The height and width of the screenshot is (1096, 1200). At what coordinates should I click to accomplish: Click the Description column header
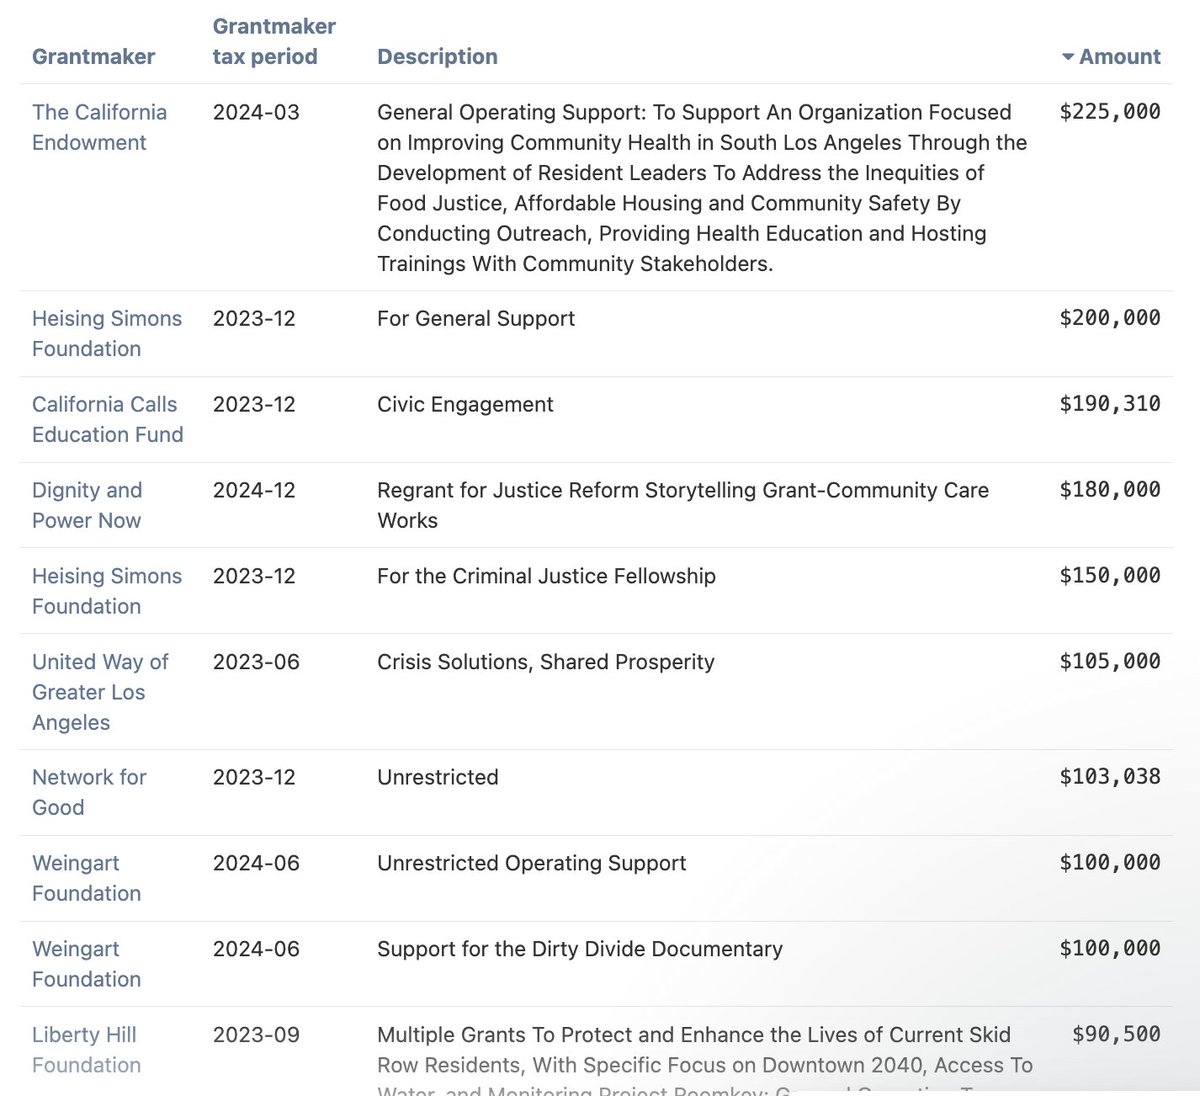[x=437, y=57]
